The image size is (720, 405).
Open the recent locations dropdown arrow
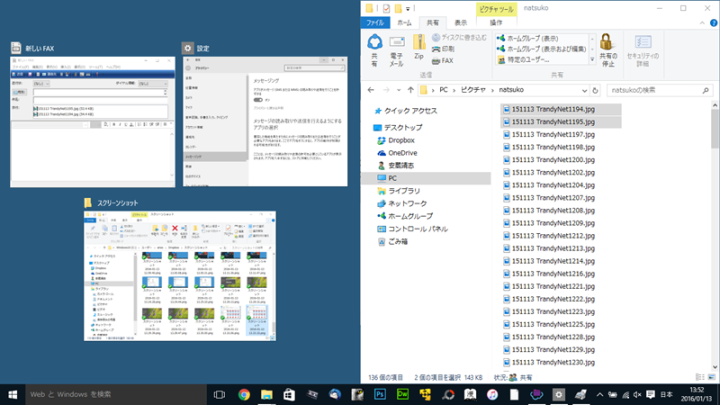pyautogui.click(x=398, y=90)
